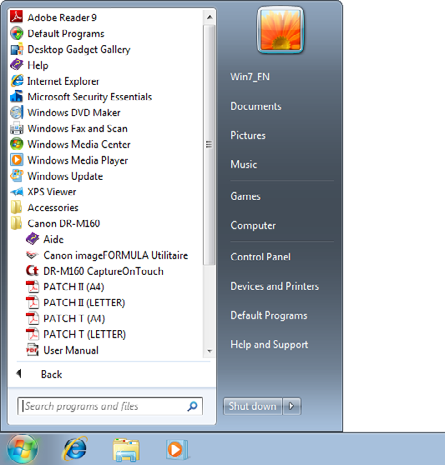Open Documents from the right pane
The height and width of the screenshot is (465, 445).
coord(256,106)
